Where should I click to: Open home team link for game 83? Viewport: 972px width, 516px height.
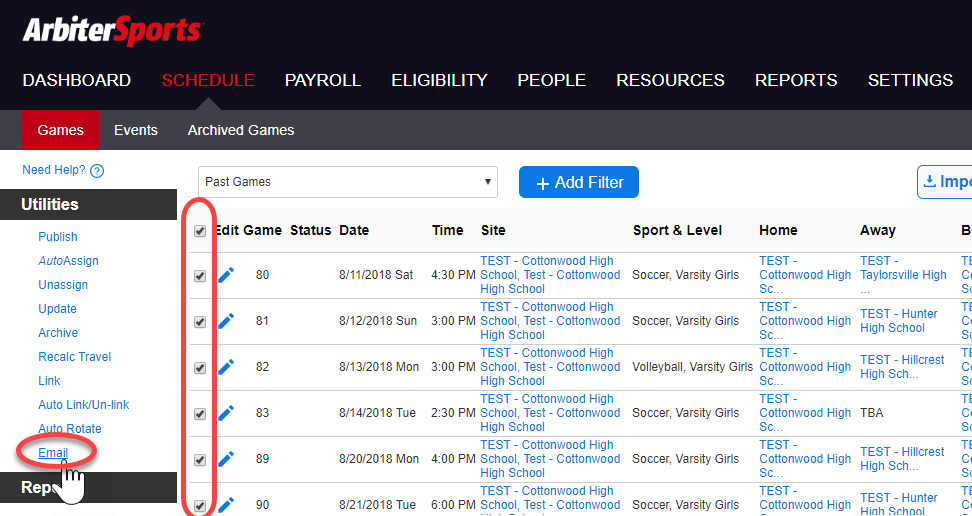[x=805, y=412]
